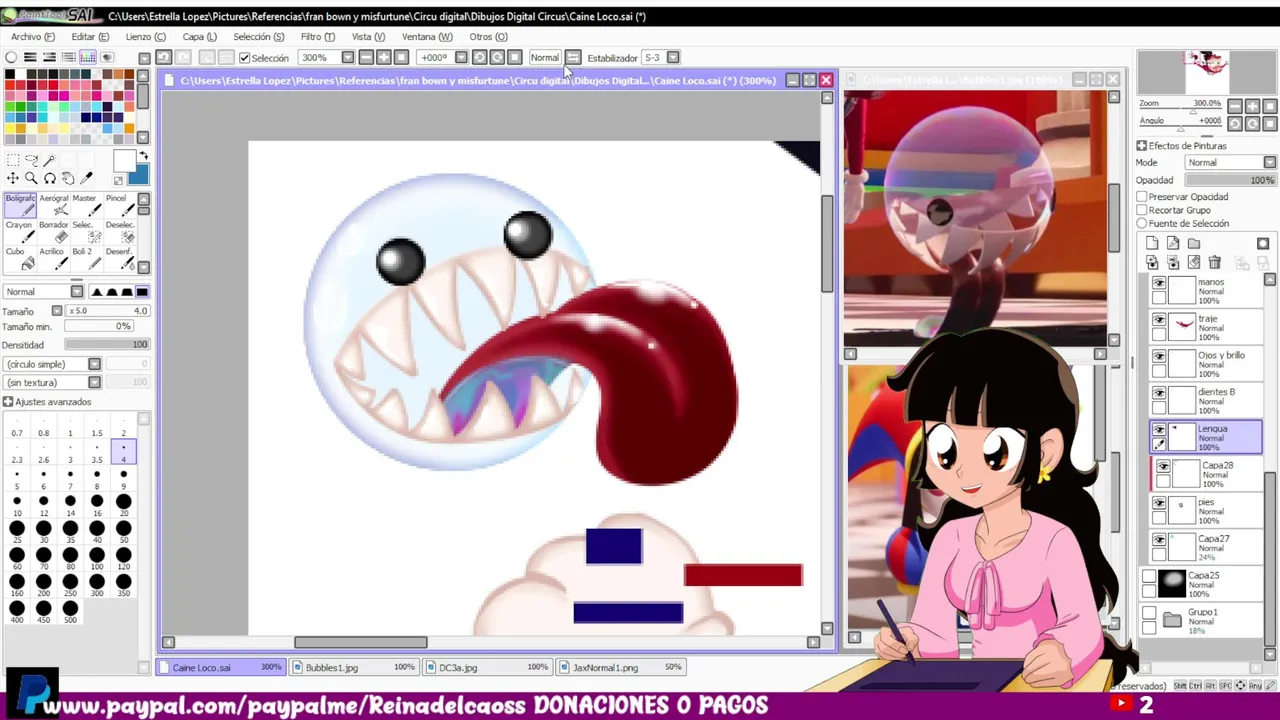The width and height of the screenshot is (1280, 720).
Task: Select the Hand pan tool
Action: coord(68,178)
